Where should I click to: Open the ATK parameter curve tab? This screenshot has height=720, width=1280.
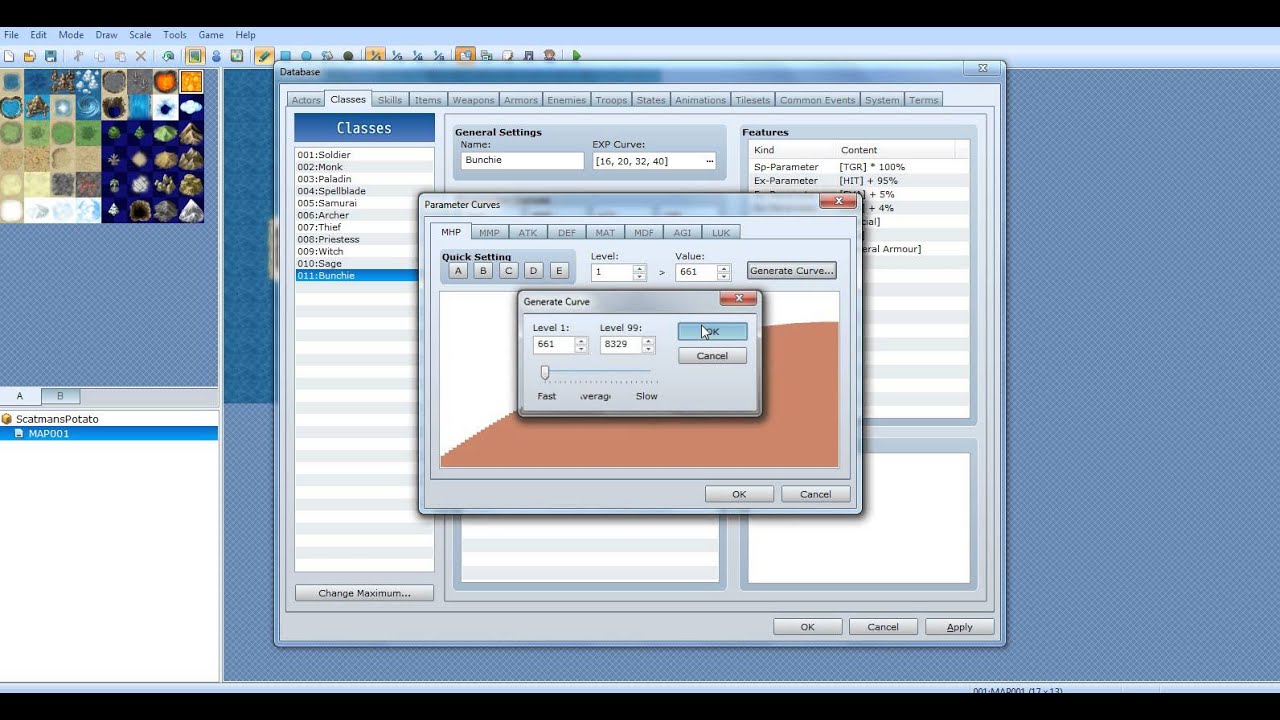(x=527, y=232)
